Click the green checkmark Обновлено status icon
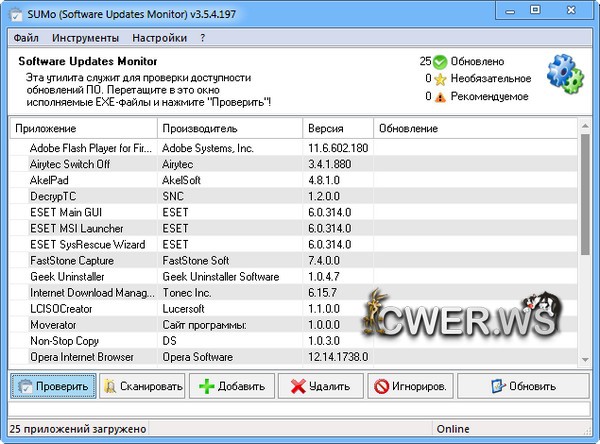Viewport: 600px width, 444px height. click(x=441, y=61)
